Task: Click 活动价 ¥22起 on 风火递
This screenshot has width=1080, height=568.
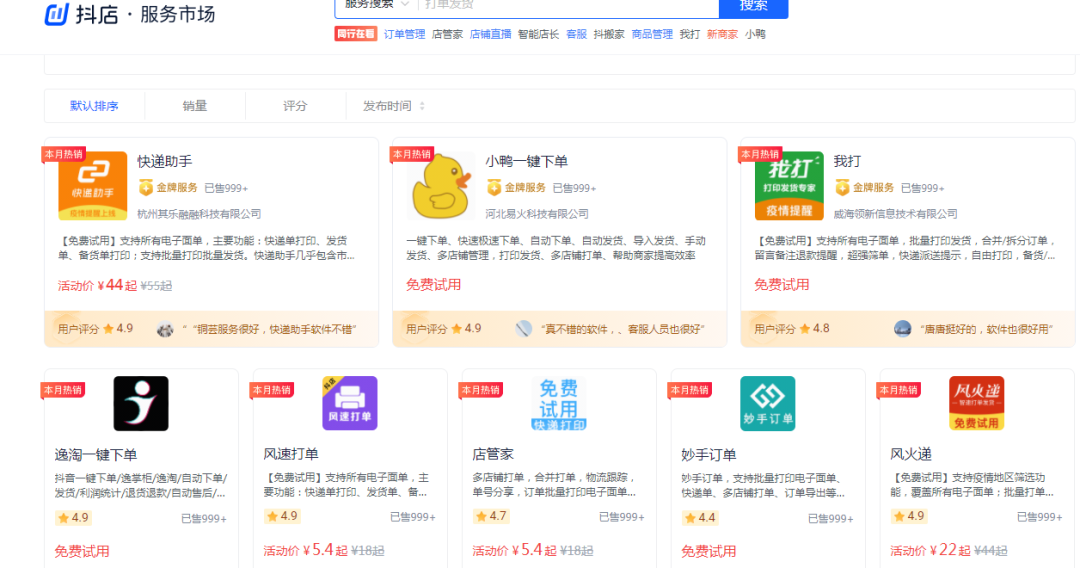Action: [x=930, y=550]
